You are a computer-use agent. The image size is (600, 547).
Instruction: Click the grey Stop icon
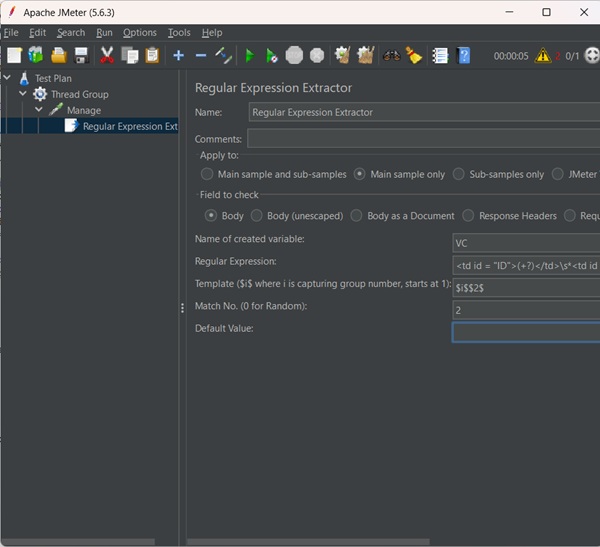coord(294,56)
